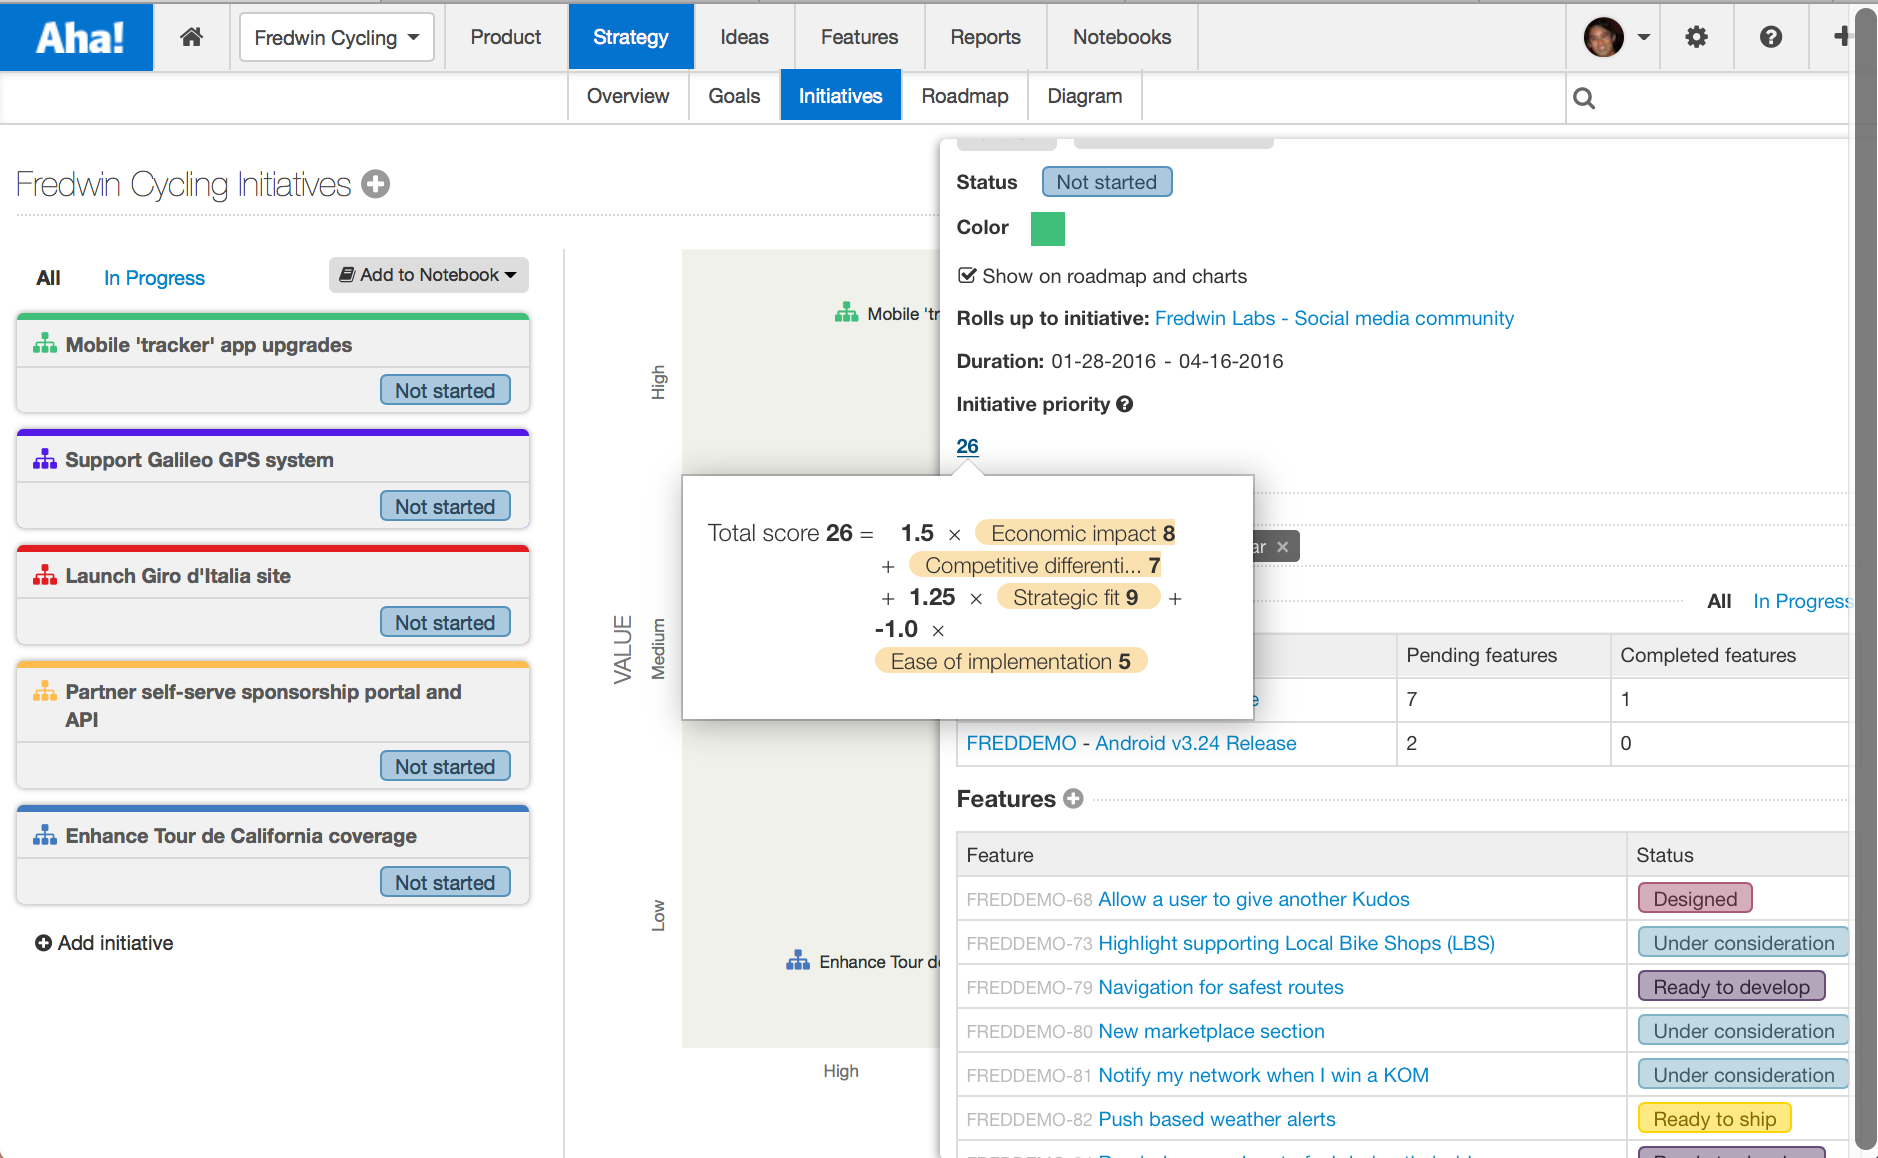Viewport: 1878px width, 1158px height.
Task: Click the plus icon beside Fredwin Cycling Initiatives
Action: click(x=374, y=183)
